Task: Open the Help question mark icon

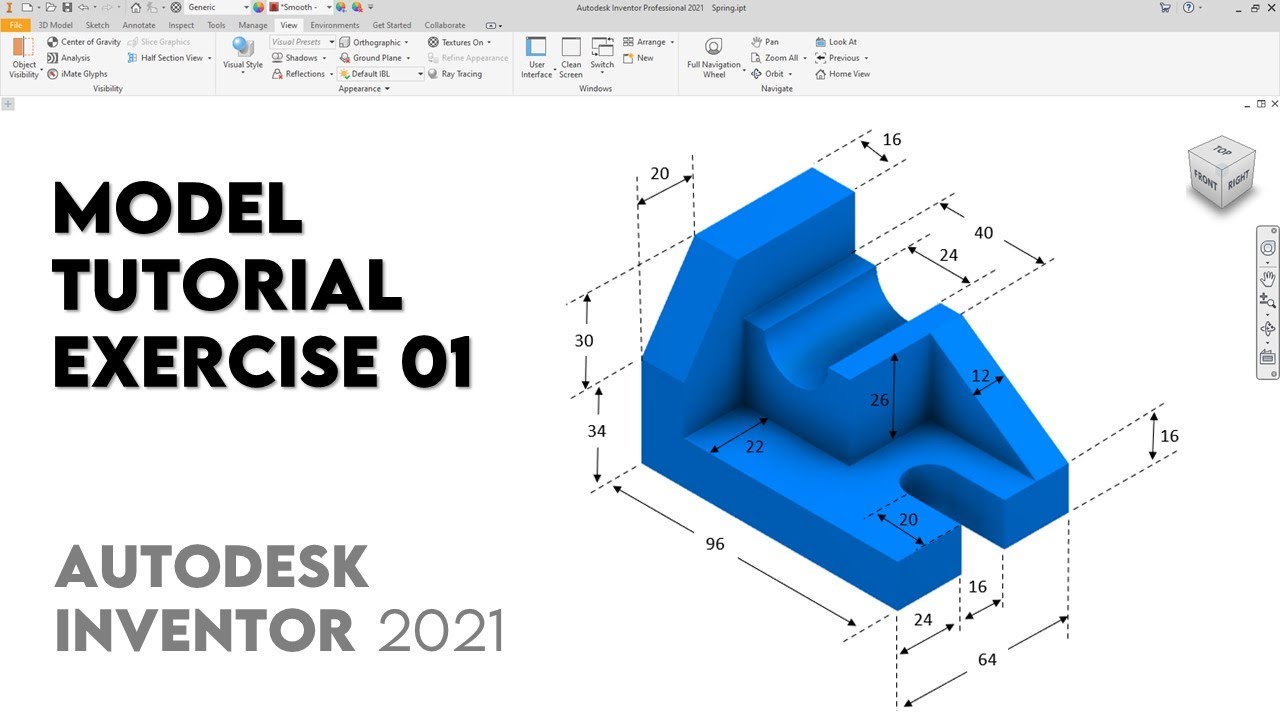Action: pos(1187,7)
